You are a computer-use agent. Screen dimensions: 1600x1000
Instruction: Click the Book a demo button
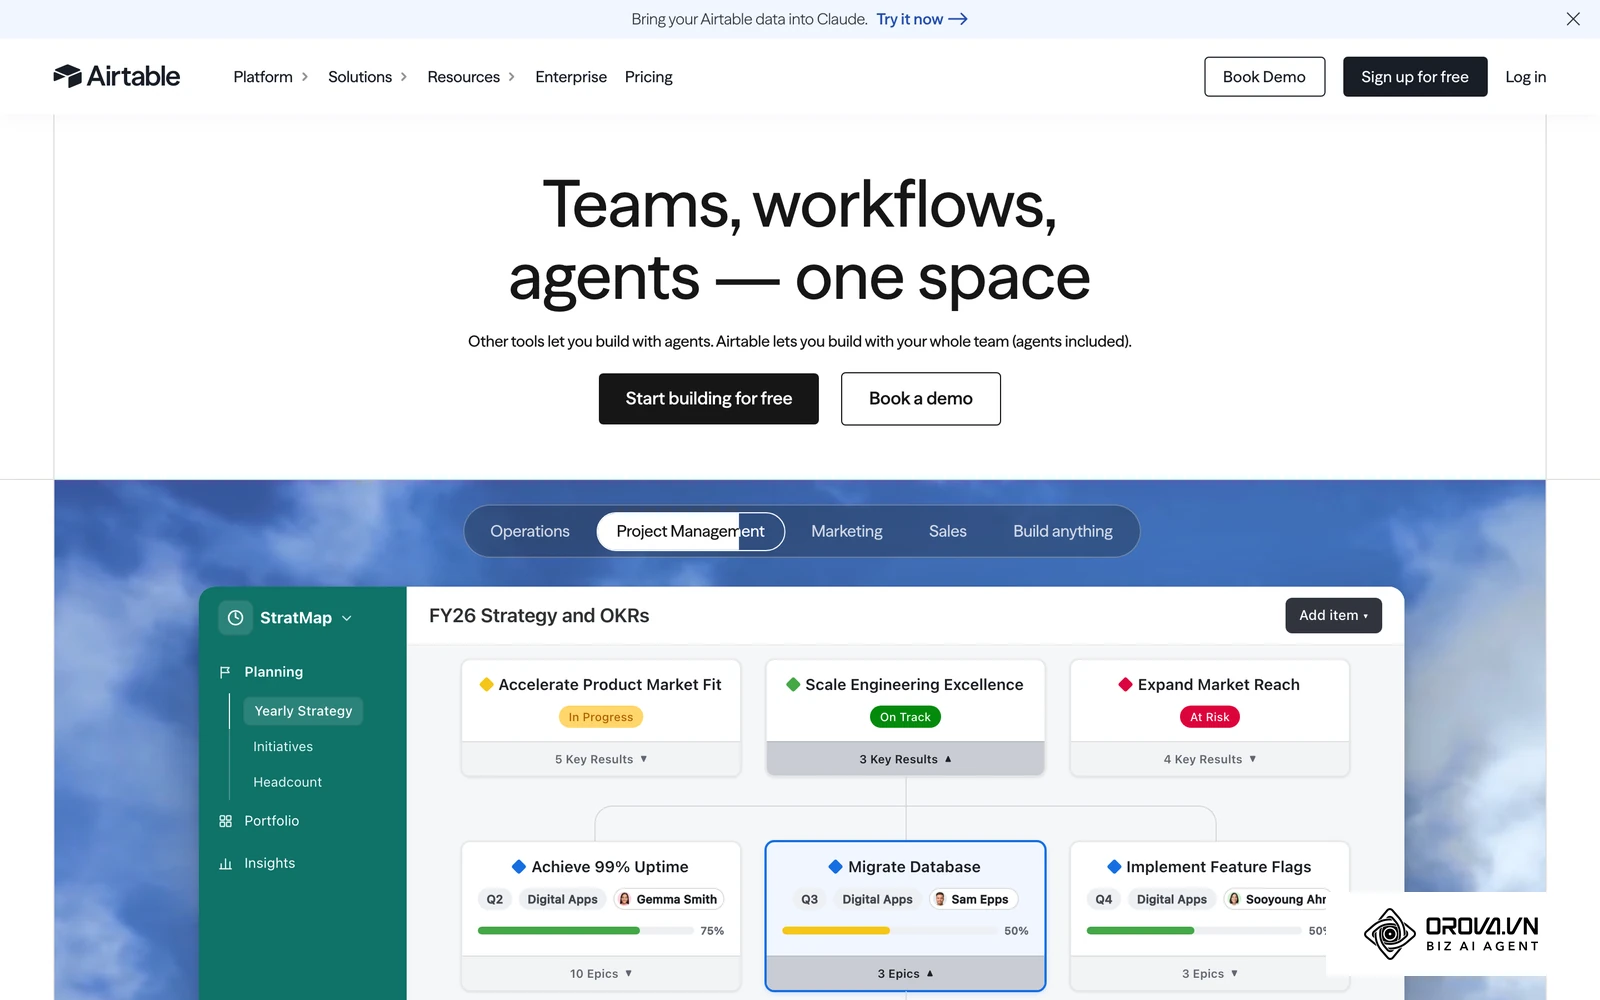921,398
